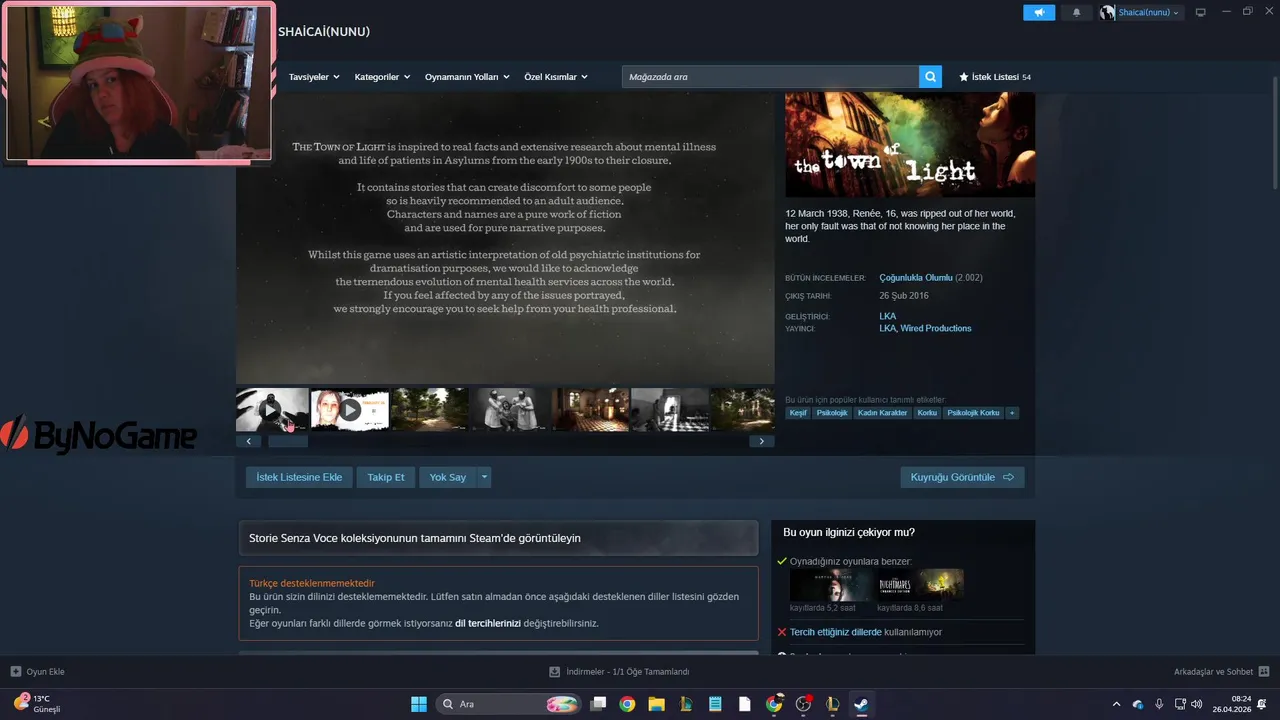
Task: Open the weather widget 13°C Güneşli
Action: point(38,704)
